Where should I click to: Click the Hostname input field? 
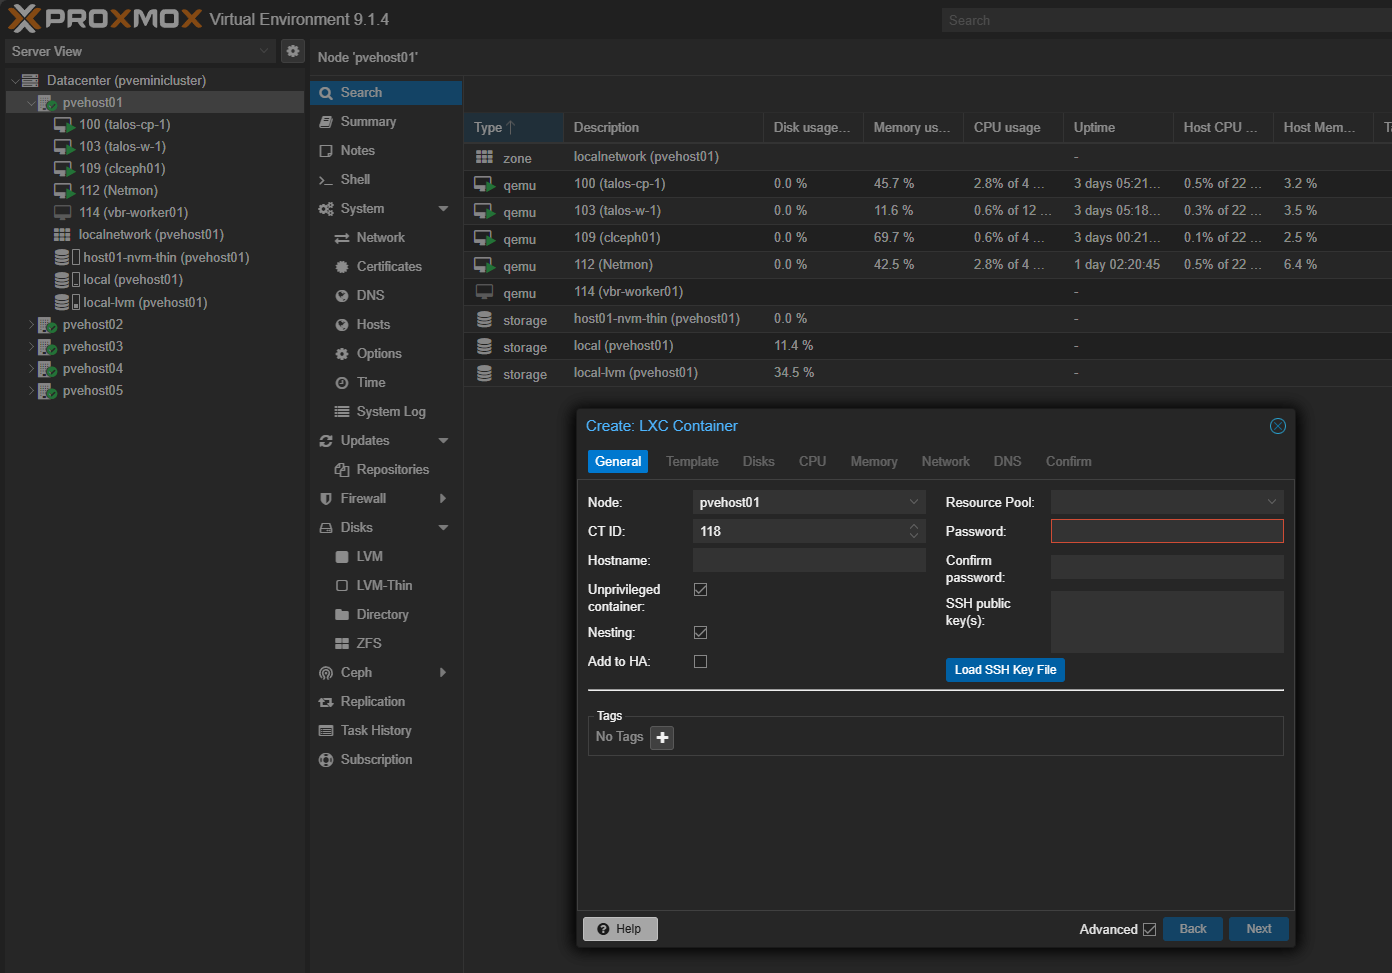pyautogui.click(x=808, y=561)
